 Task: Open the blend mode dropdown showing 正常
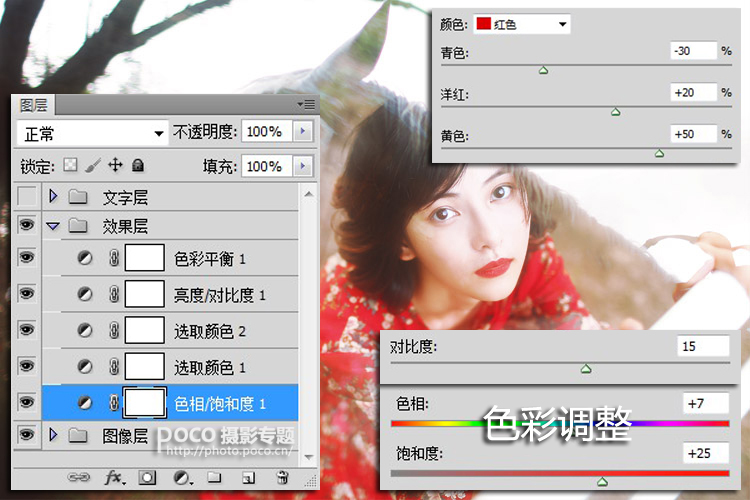tap(92, 133)
